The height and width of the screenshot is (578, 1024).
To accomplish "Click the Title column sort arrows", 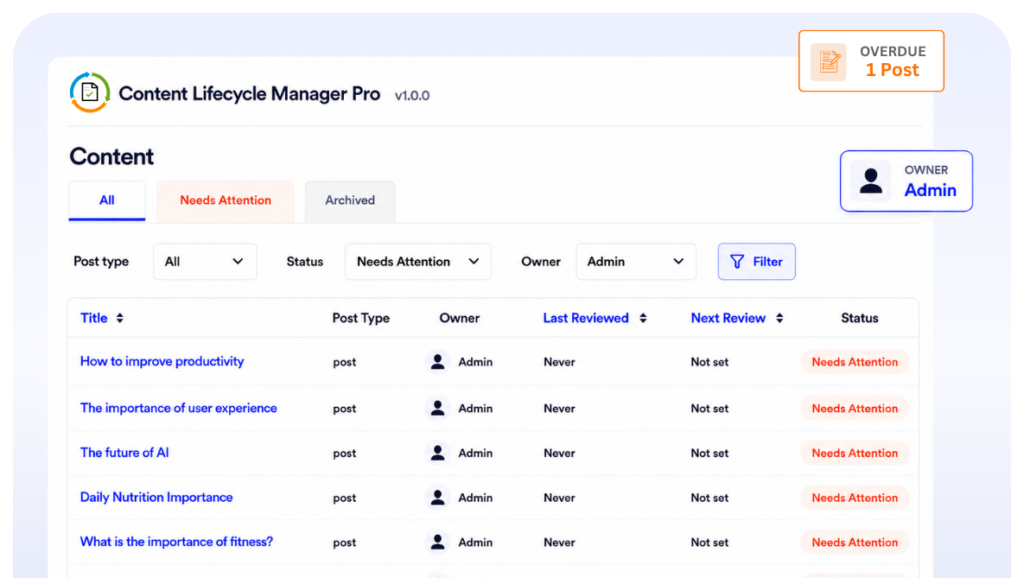I will pyautogui.click(x=120, y=318).
